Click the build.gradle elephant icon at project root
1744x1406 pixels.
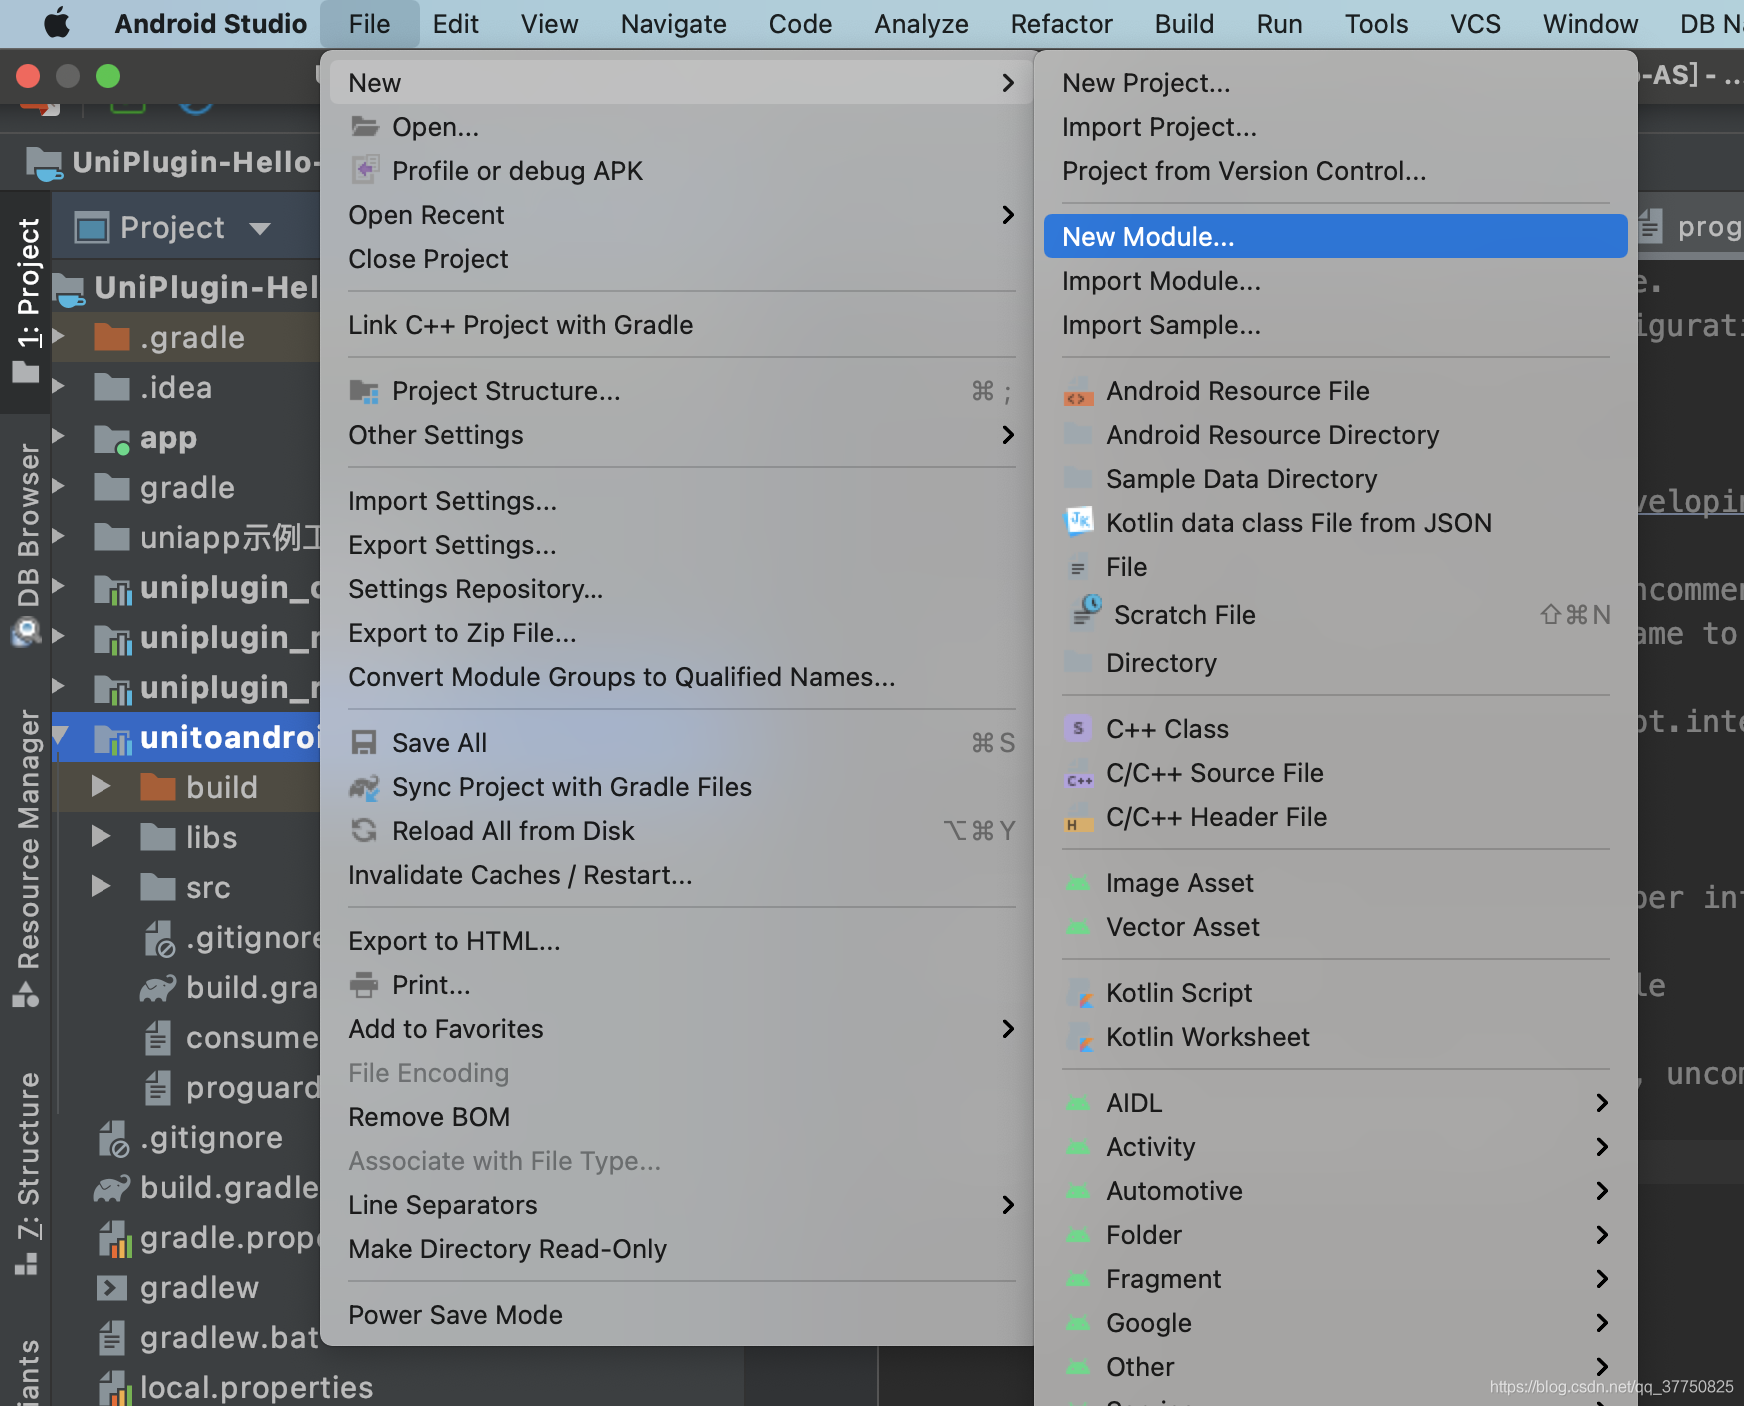[112, 1188]
